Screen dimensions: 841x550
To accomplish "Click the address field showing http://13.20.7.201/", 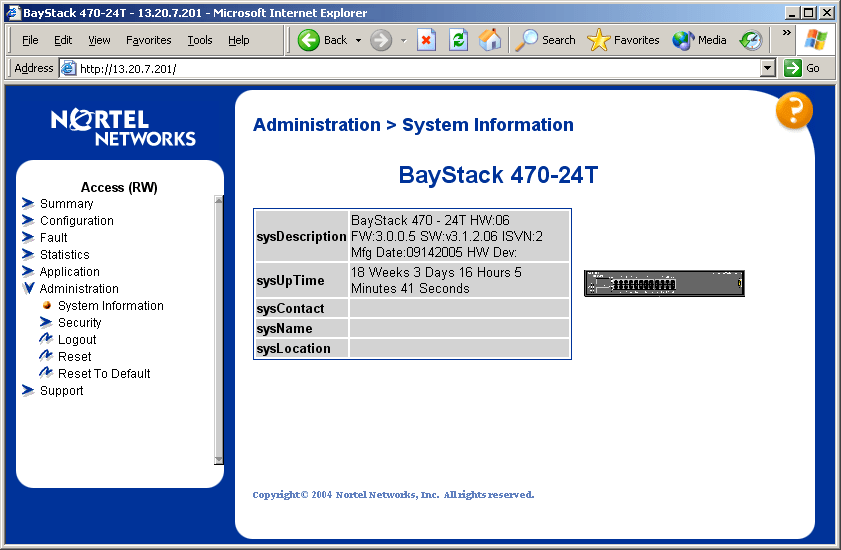I will [x=418, y=69].
